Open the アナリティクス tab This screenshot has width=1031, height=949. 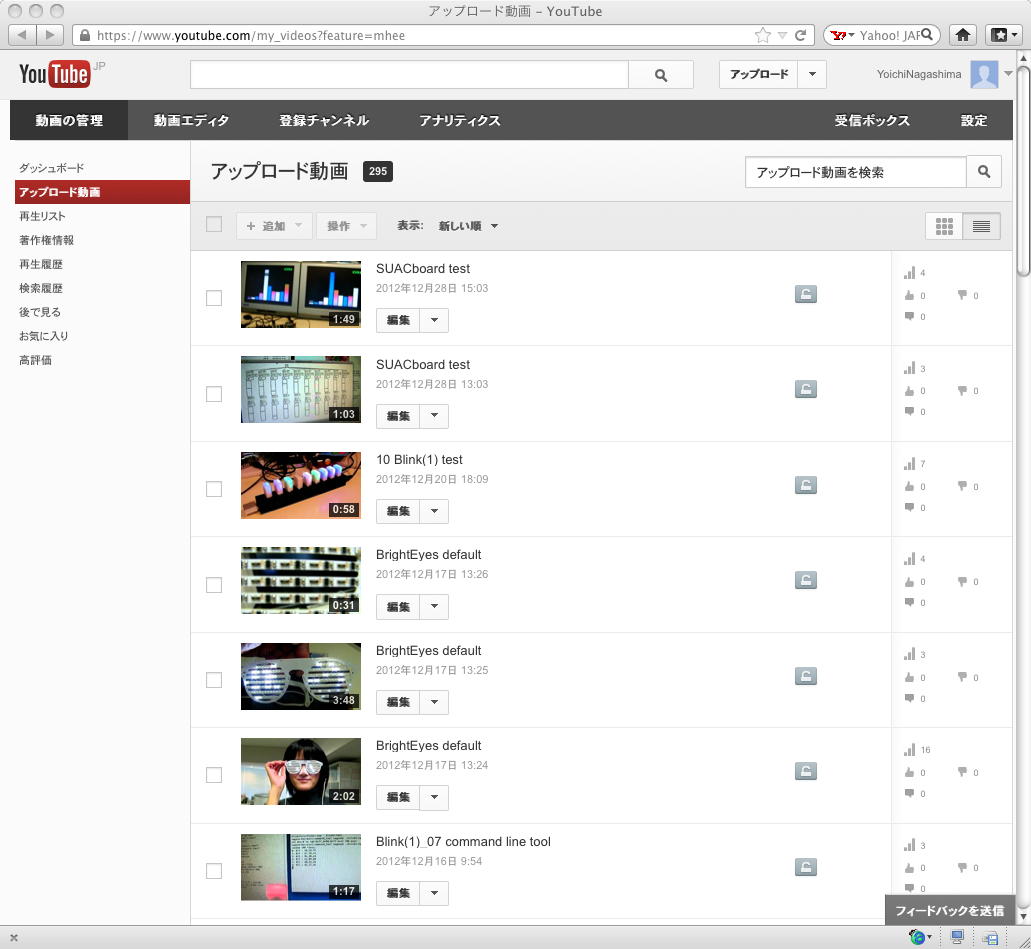click(460, 120)
